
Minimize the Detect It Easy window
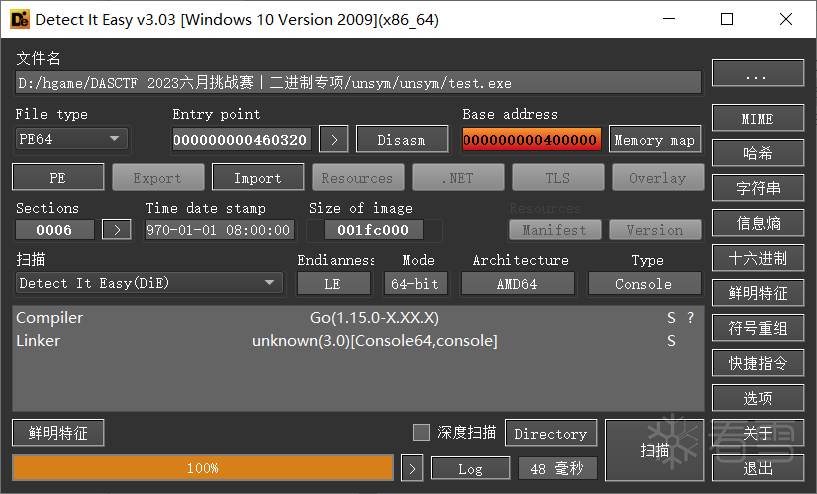pos(669,19)
